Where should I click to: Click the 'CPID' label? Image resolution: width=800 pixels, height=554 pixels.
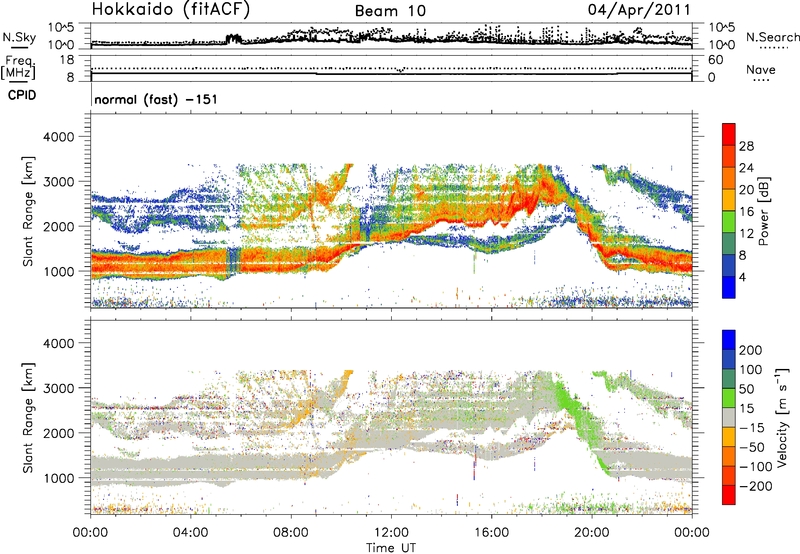(x=22, y=95)
